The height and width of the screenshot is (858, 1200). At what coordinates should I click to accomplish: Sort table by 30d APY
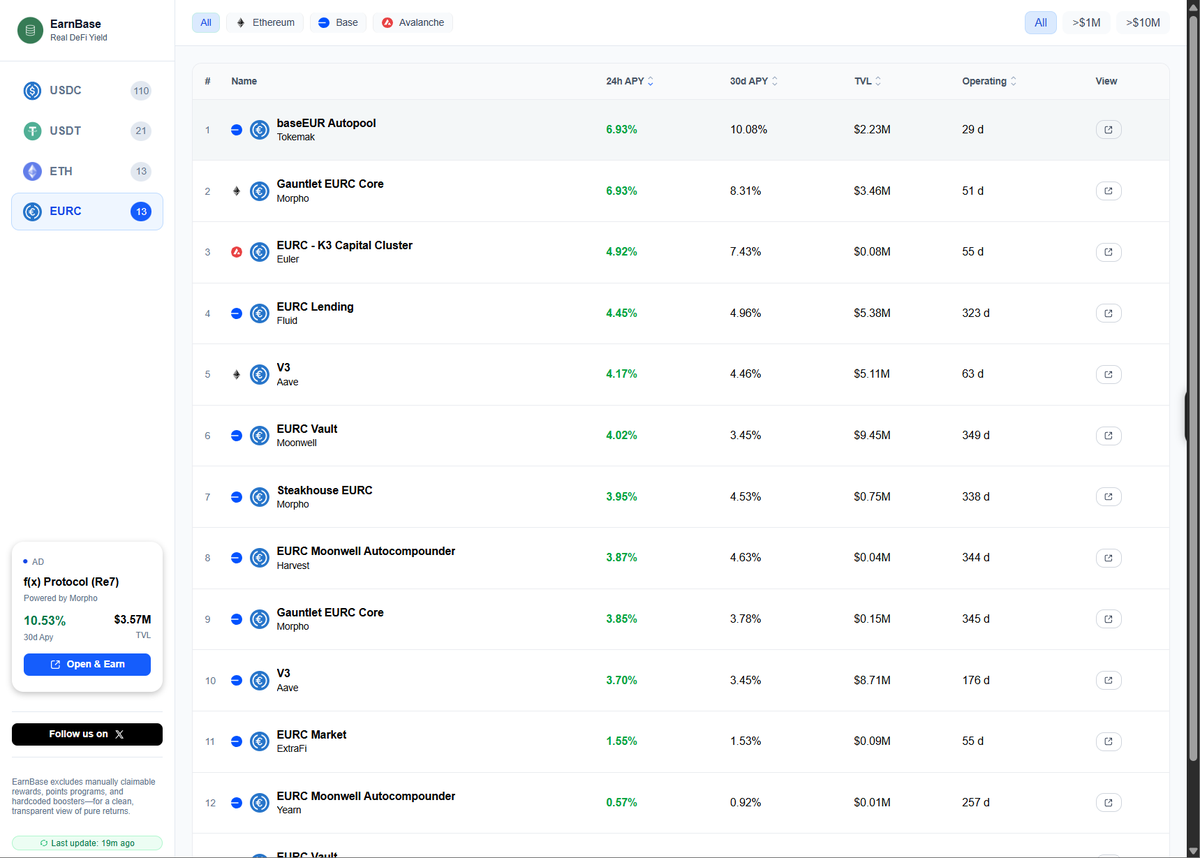[x=754, y=81]
